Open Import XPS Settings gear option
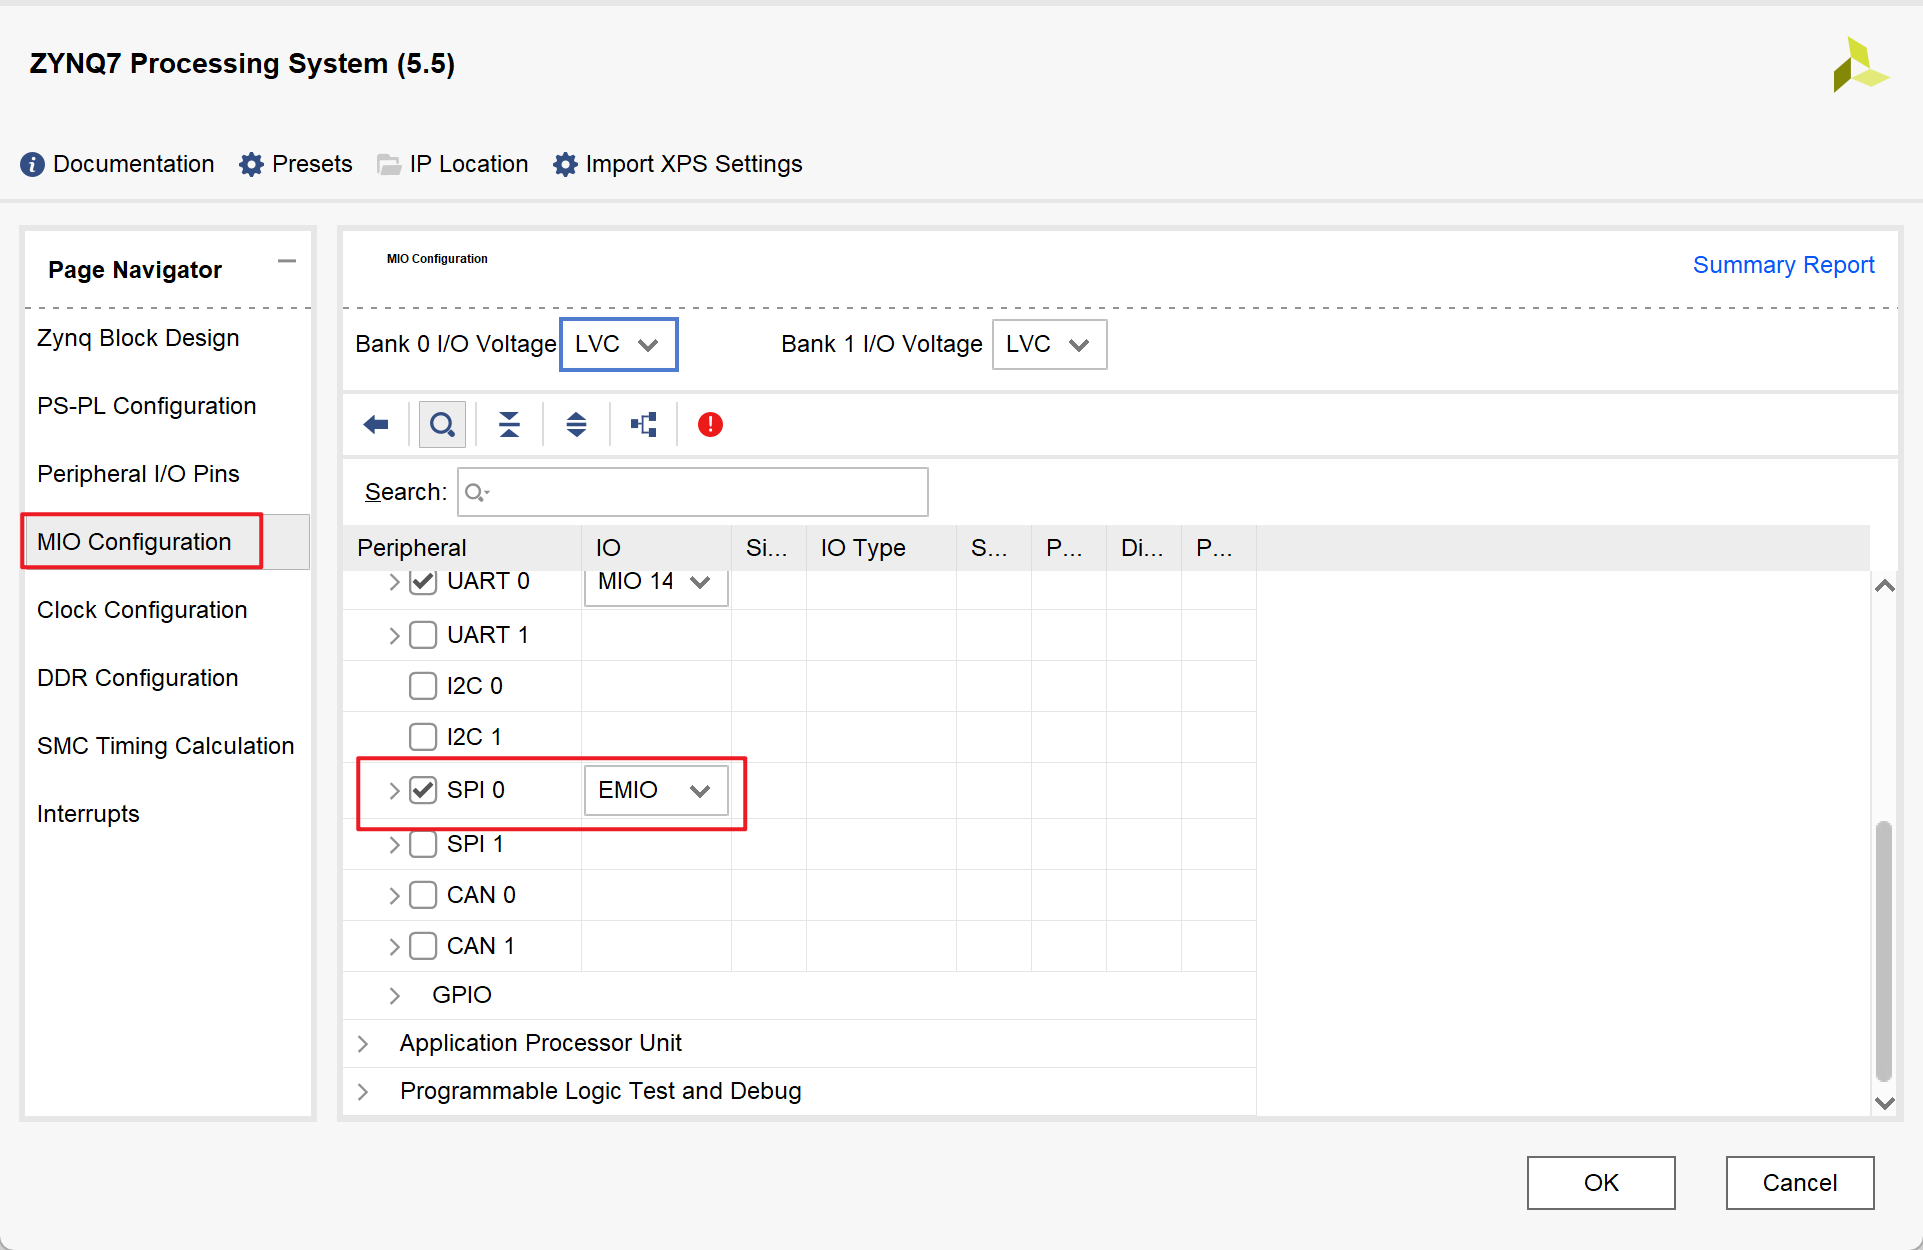The height and width of the screenshot is (1250, 1923). tap(678, 164)
